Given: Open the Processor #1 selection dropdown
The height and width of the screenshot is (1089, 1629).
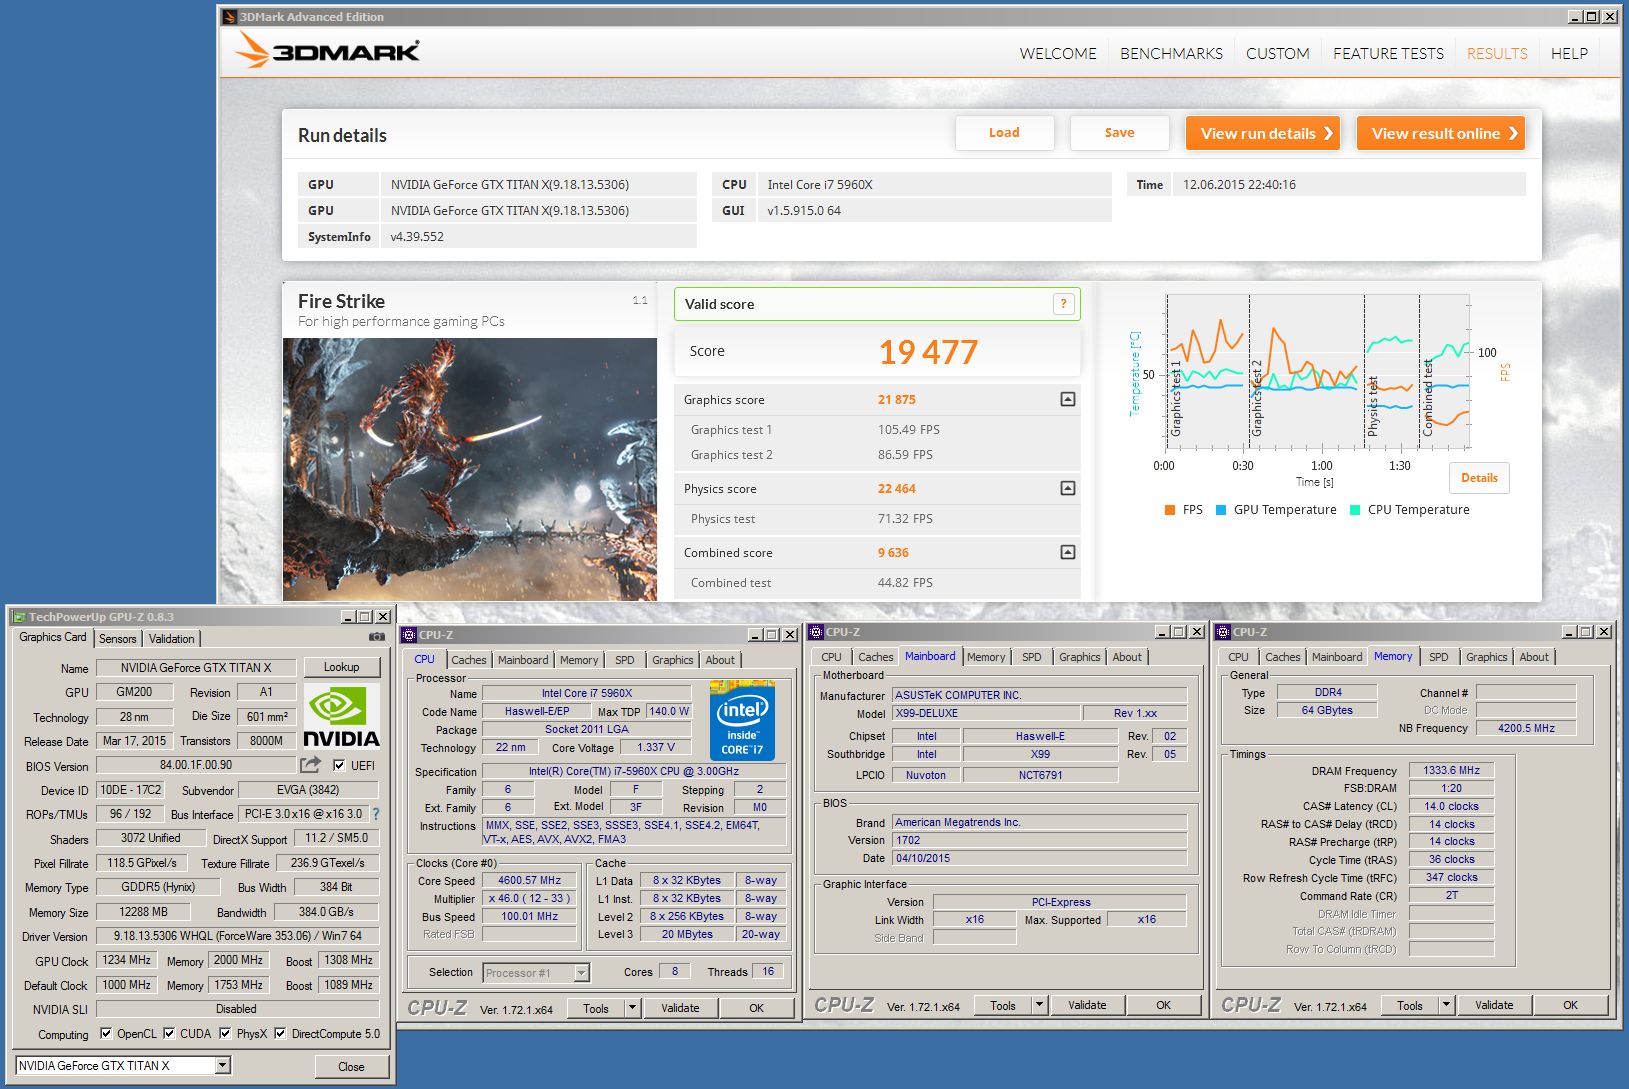Looking at the screenshot, I should 581,972.
